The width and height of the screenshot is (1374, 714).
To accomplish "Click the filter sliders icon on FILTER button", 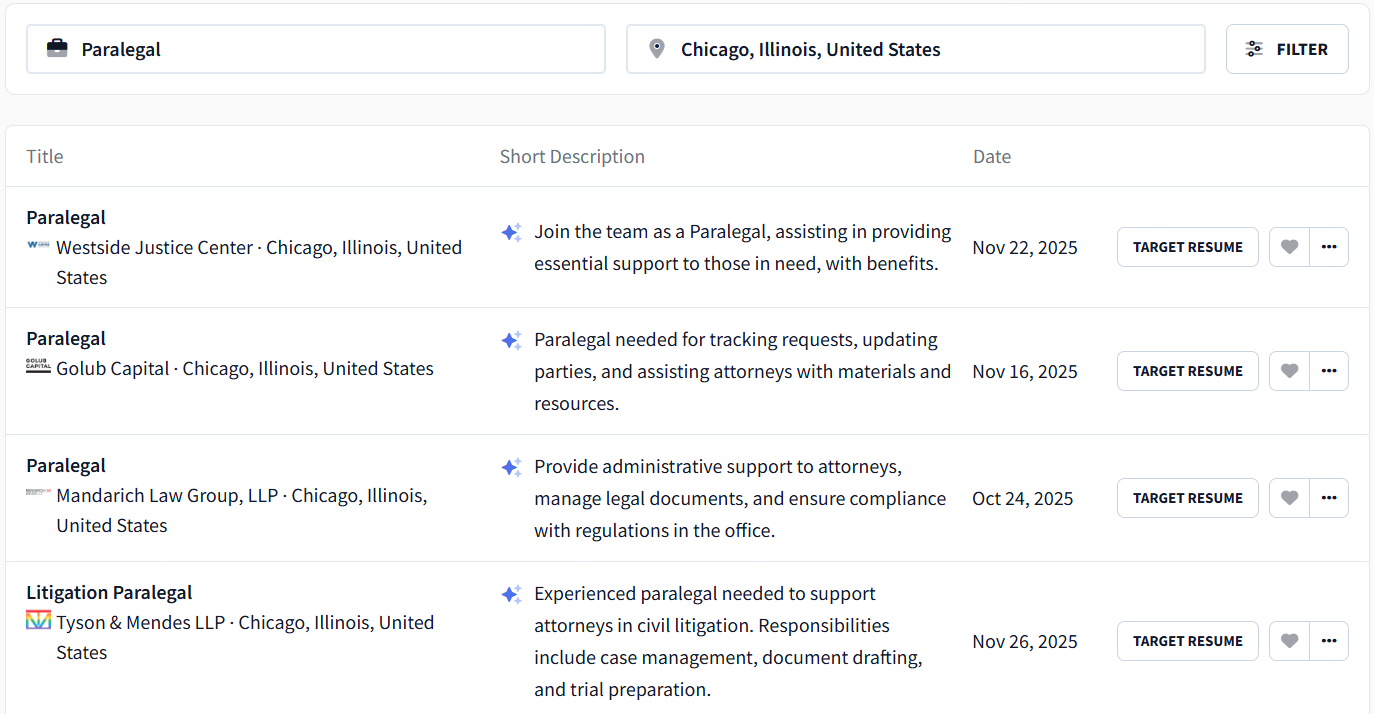I will click(x=1254, y=48).
